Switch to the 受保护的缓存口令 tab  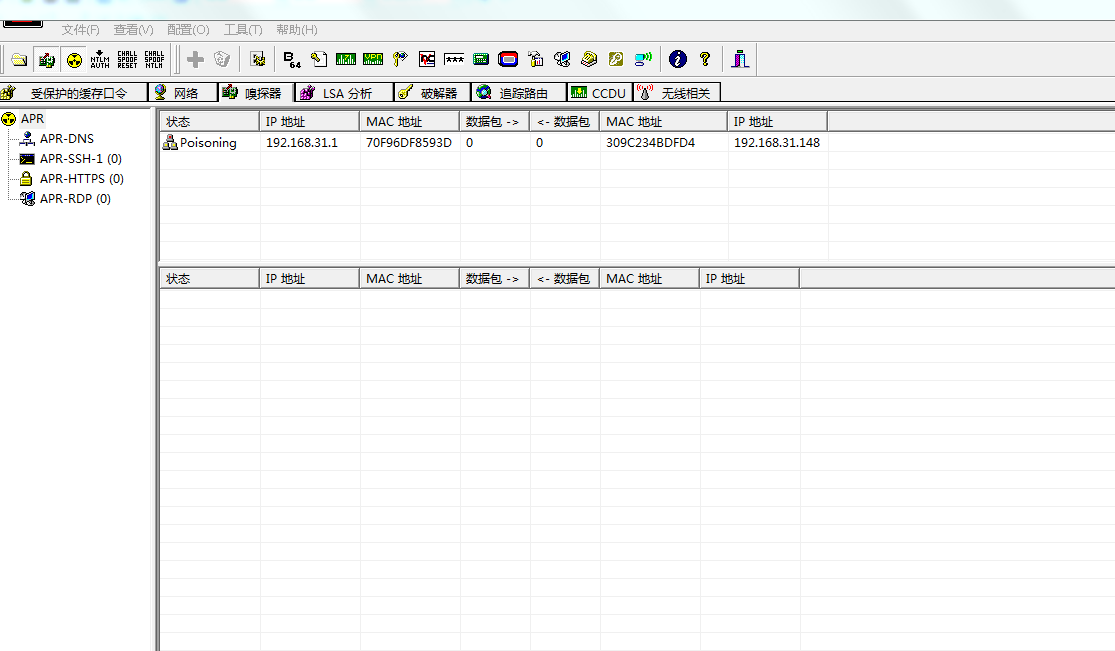tap(73, 93)
